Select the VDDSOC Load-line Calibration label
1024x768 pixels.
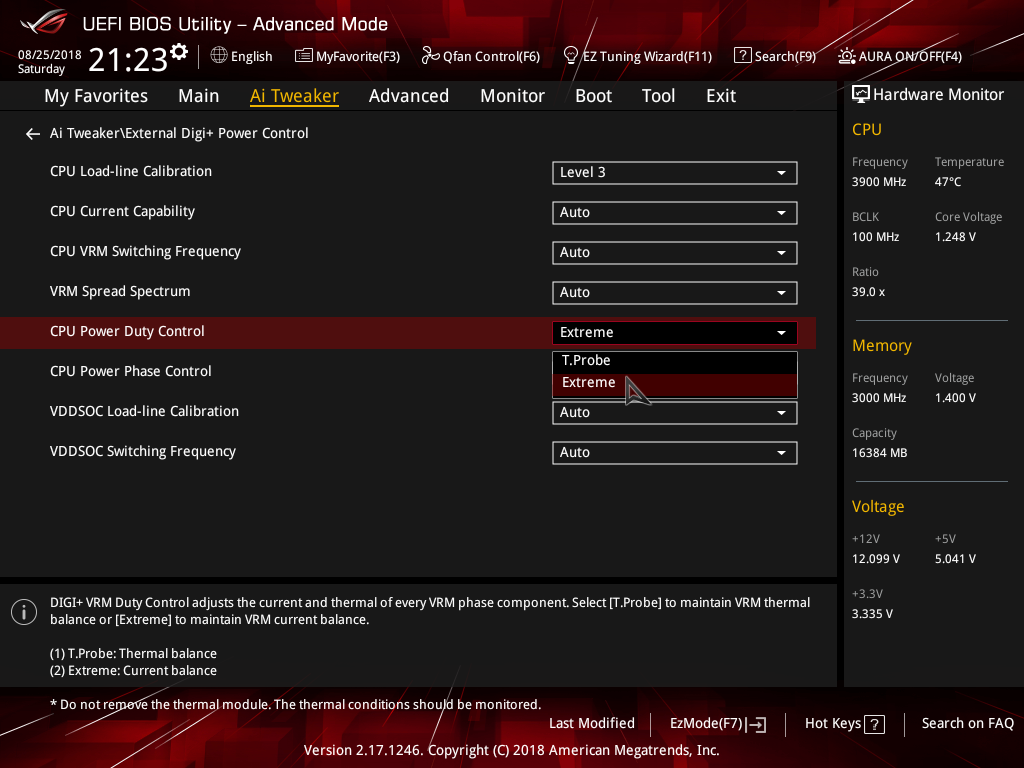click(x=144, y=411)
